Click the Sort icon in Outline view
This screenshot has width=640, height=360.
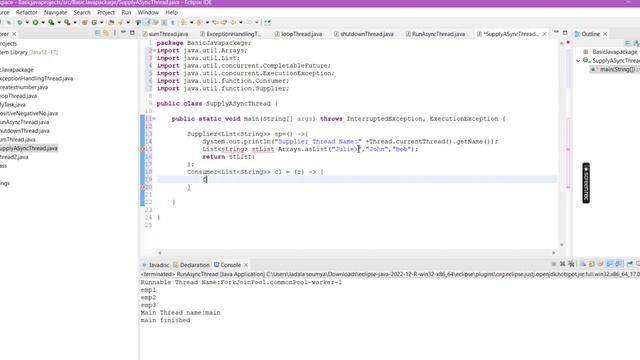click(x=636, y=43)
